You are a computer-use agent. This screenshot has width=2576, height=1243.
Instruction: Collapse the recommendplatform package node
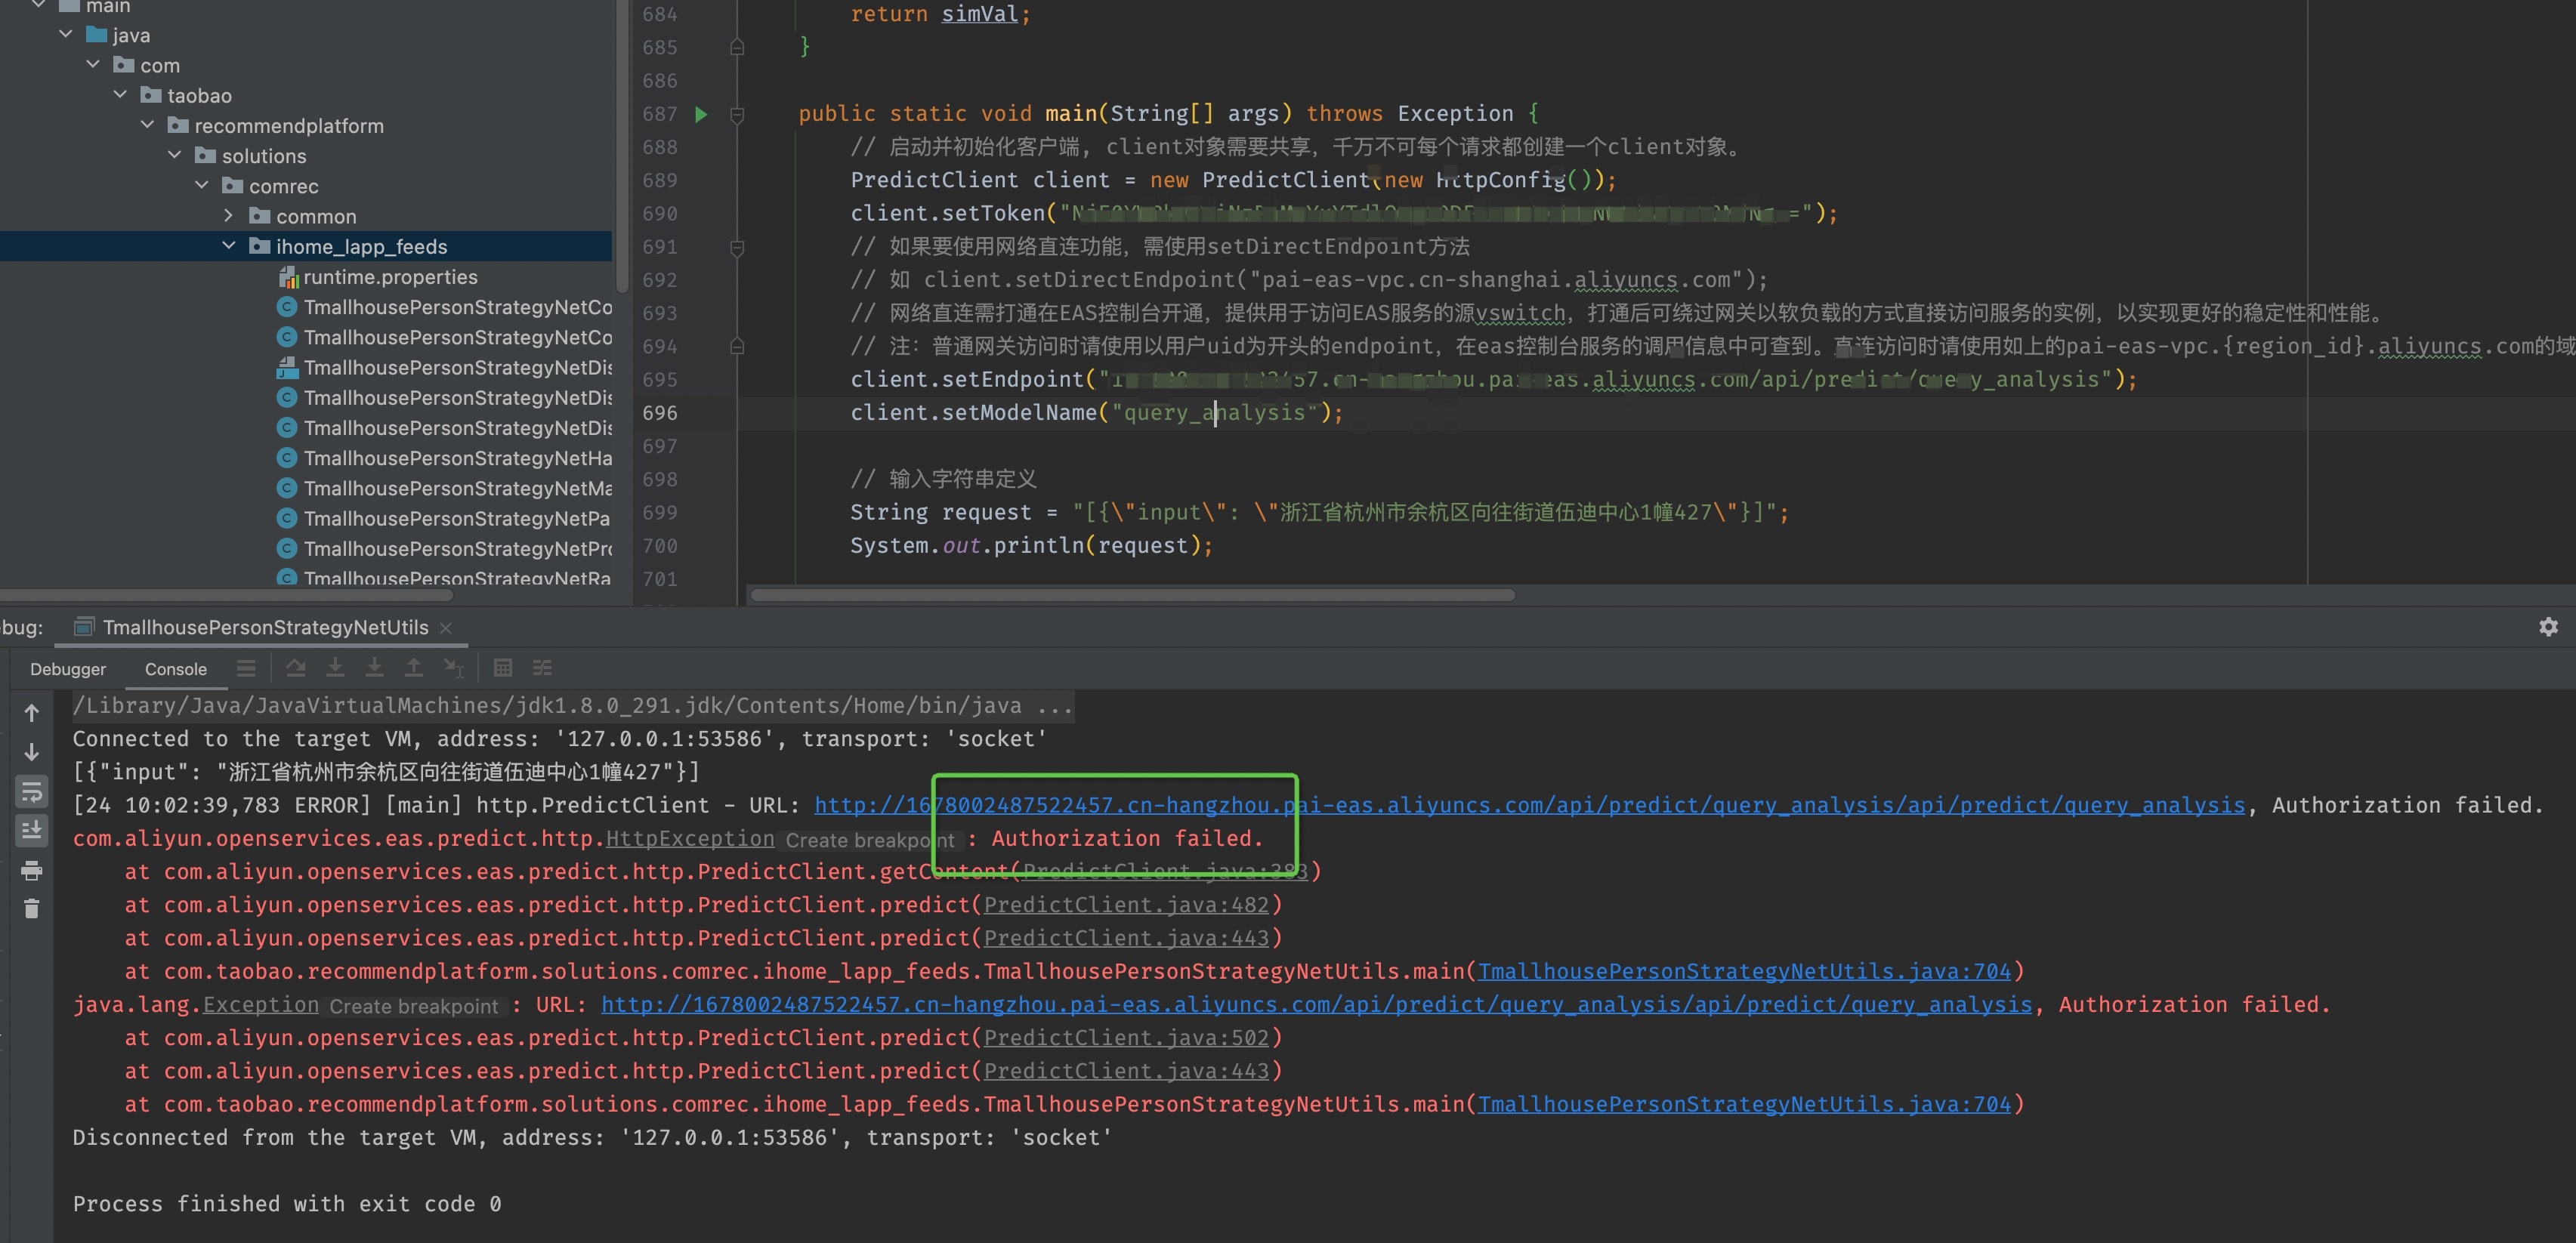tap(147, 125)
